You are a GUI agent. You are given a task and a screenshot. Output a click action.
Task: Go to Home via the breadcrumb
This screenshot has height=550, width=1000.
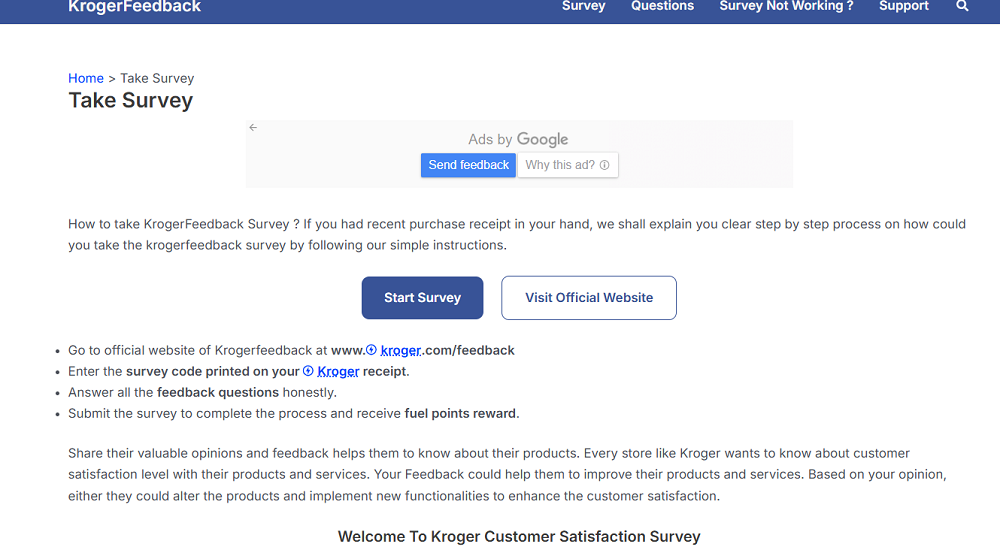(x=86, y=78)
